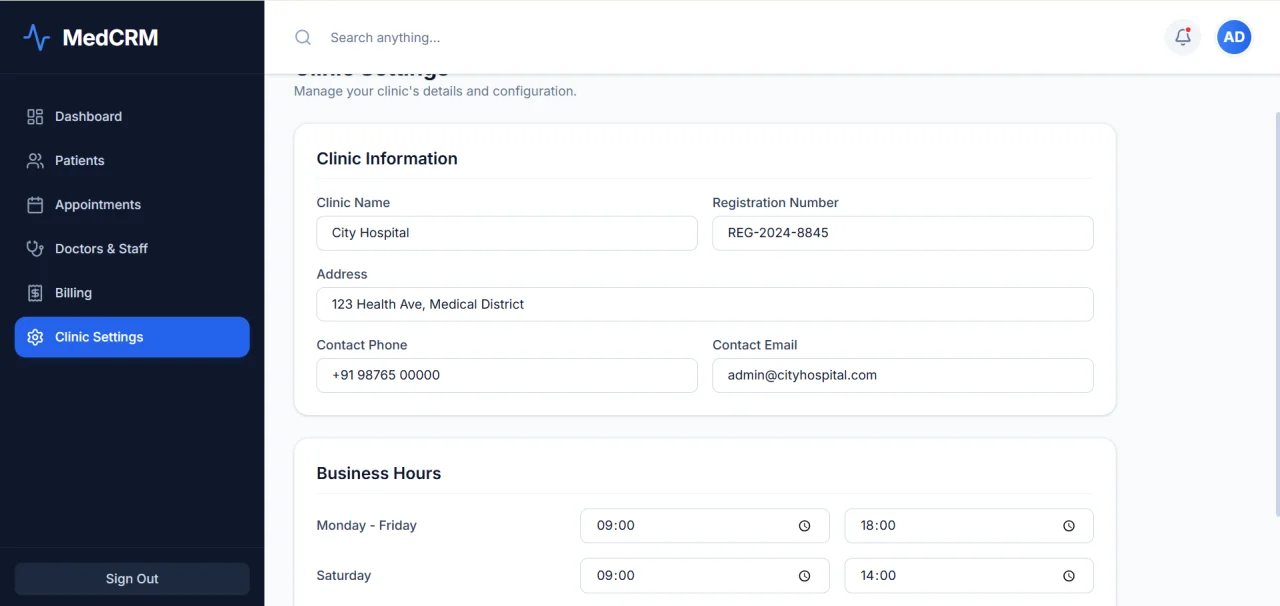
Task: Click the Contact Email field
Action: (x=903, y=375)
